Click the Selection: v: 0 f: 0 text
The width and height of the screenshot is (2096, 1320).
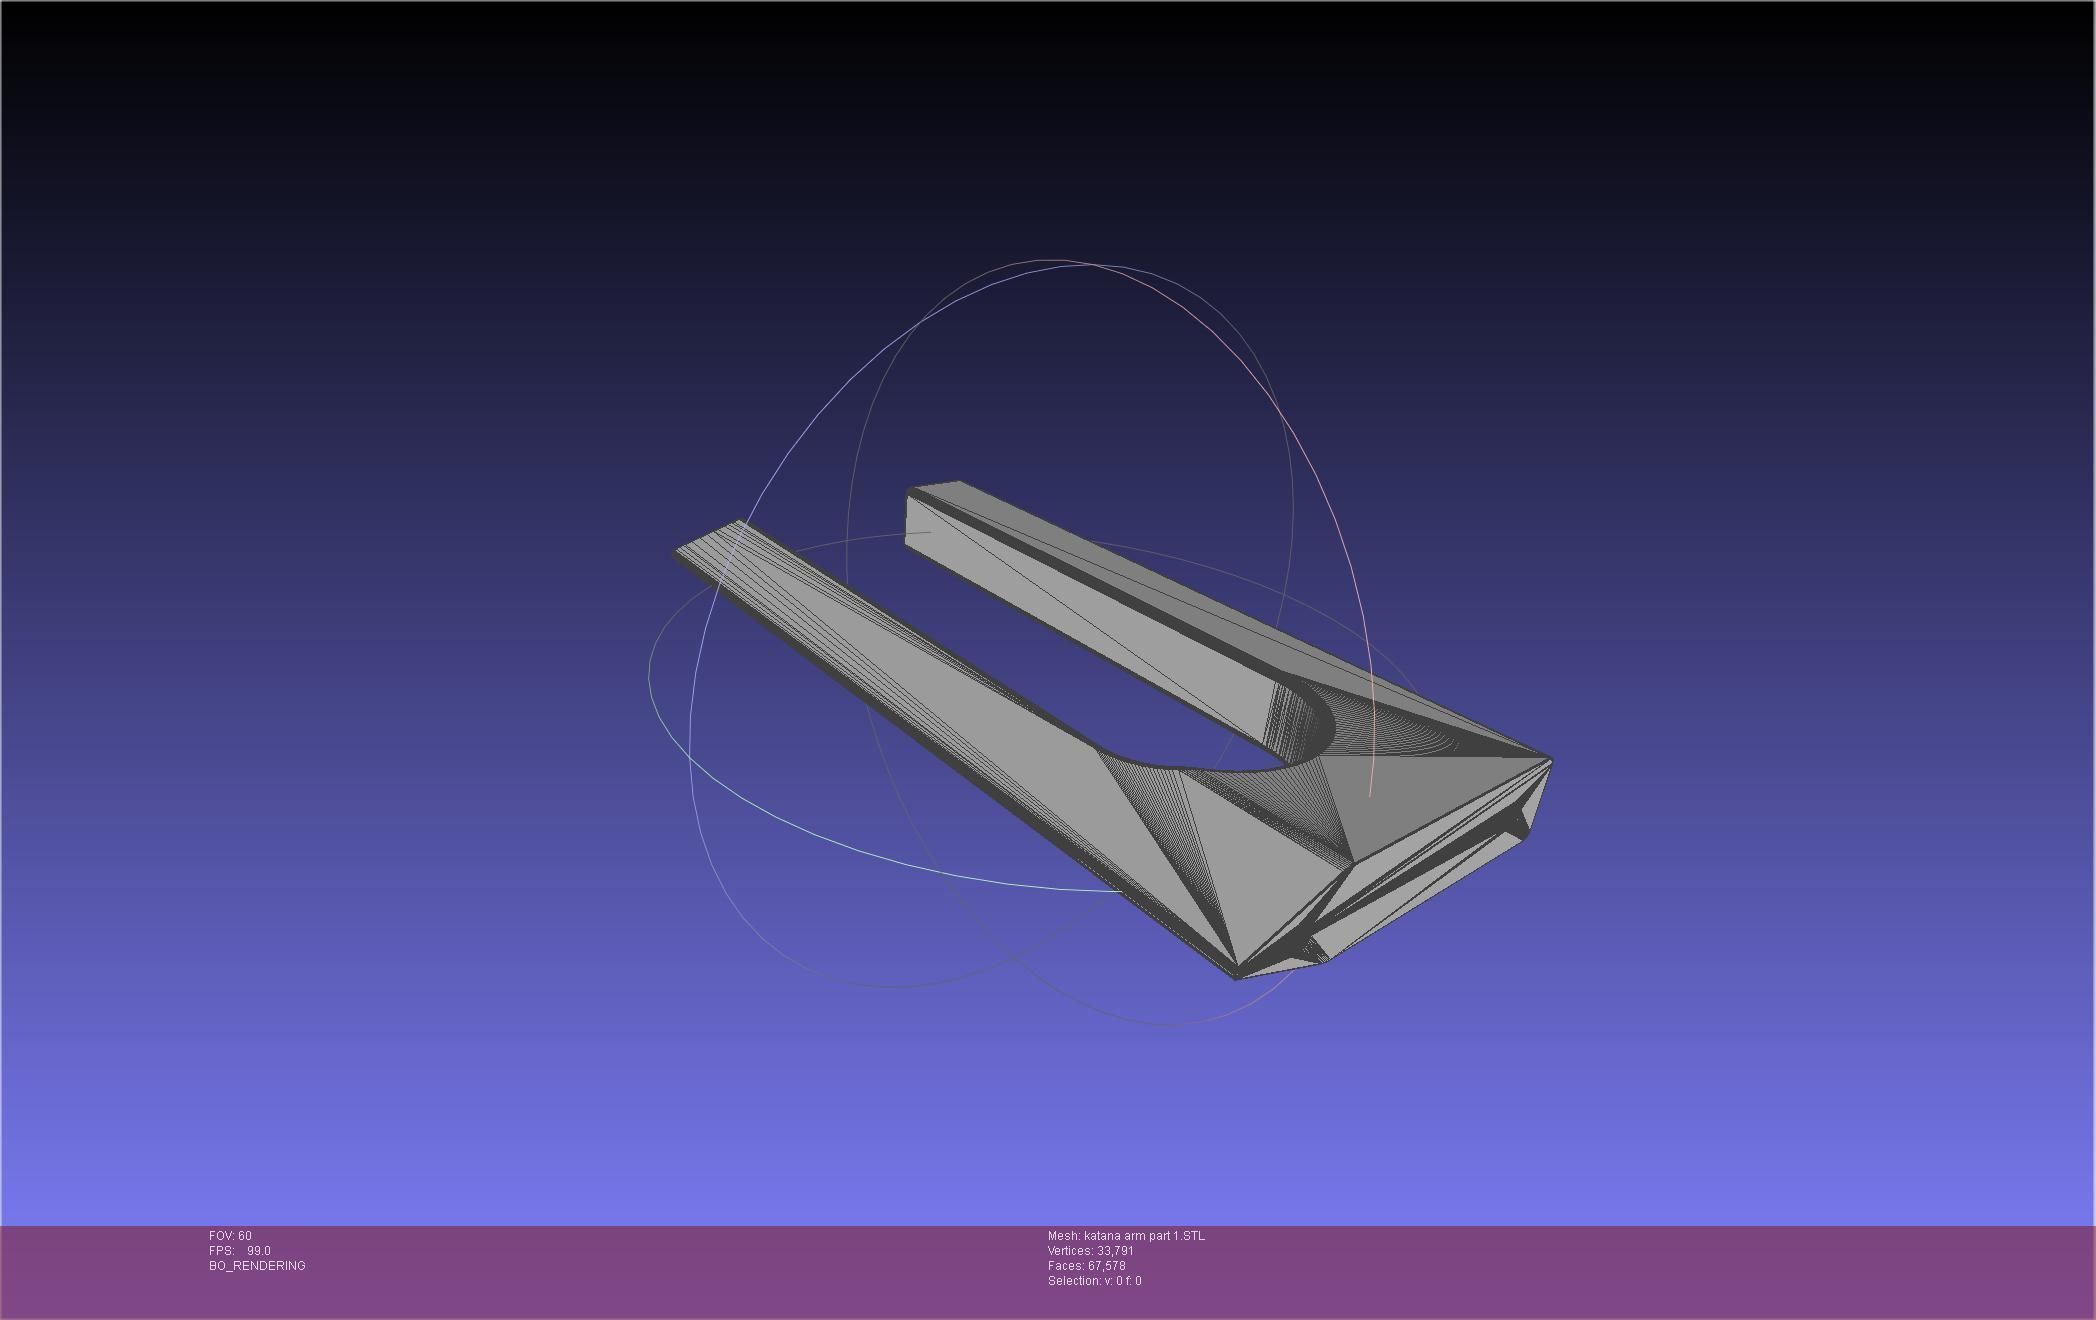pos(1095,1281)
